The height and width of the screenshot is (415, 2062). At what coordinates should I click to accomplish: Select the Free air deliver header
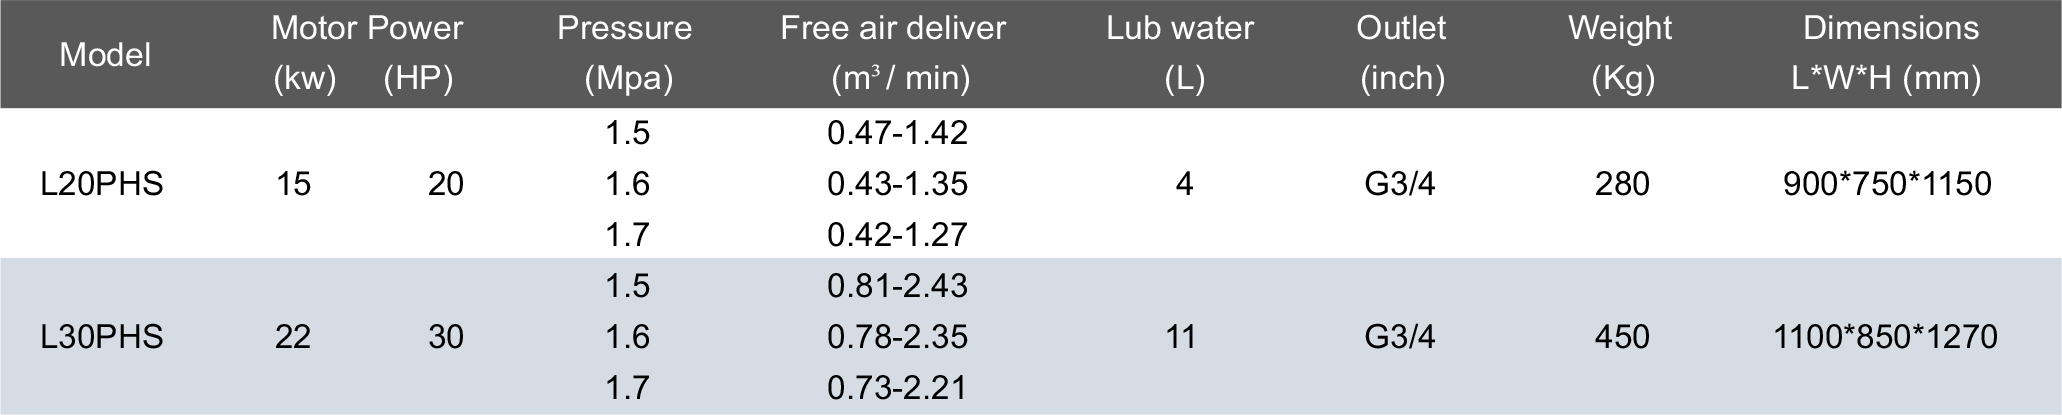pos(893,53)
